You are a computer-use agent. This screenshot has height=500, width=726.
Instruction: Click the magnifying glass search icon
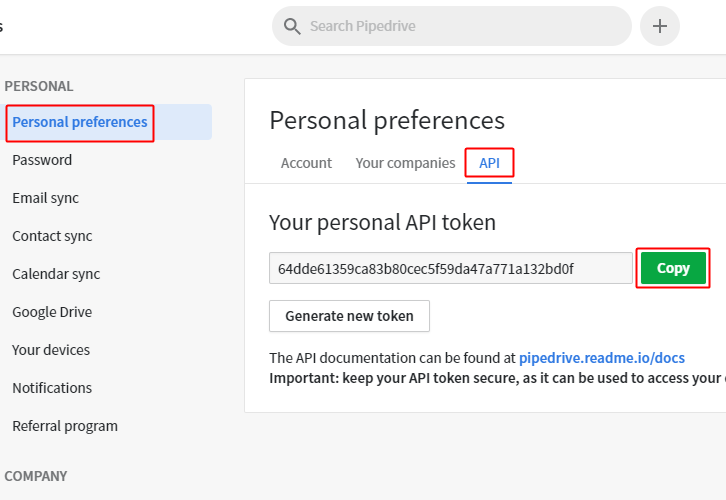[x=292, y=26]
